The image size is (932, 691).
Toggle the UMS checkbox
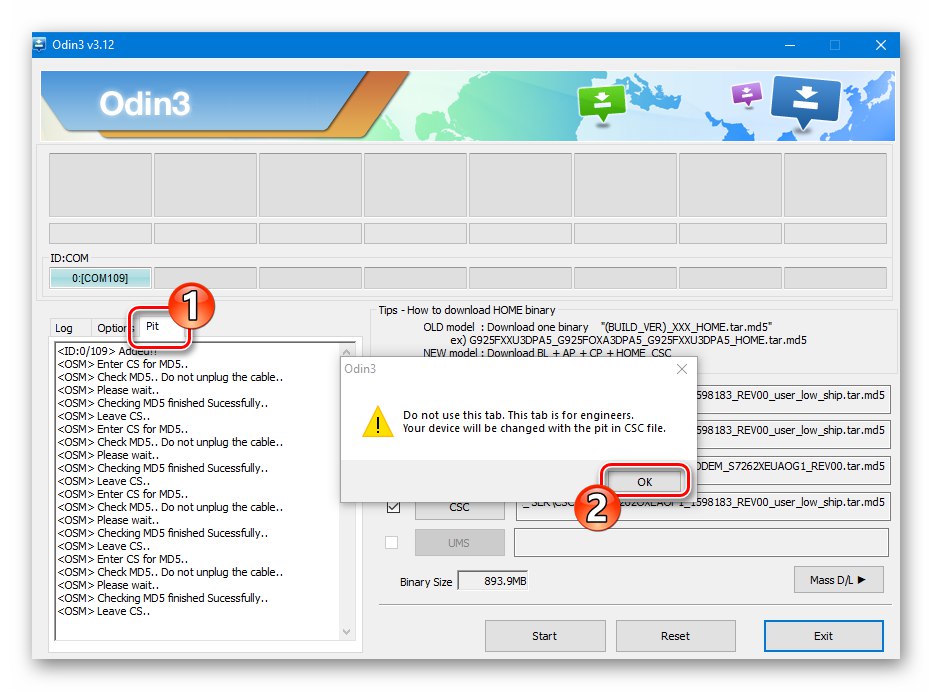pos(392,542)
